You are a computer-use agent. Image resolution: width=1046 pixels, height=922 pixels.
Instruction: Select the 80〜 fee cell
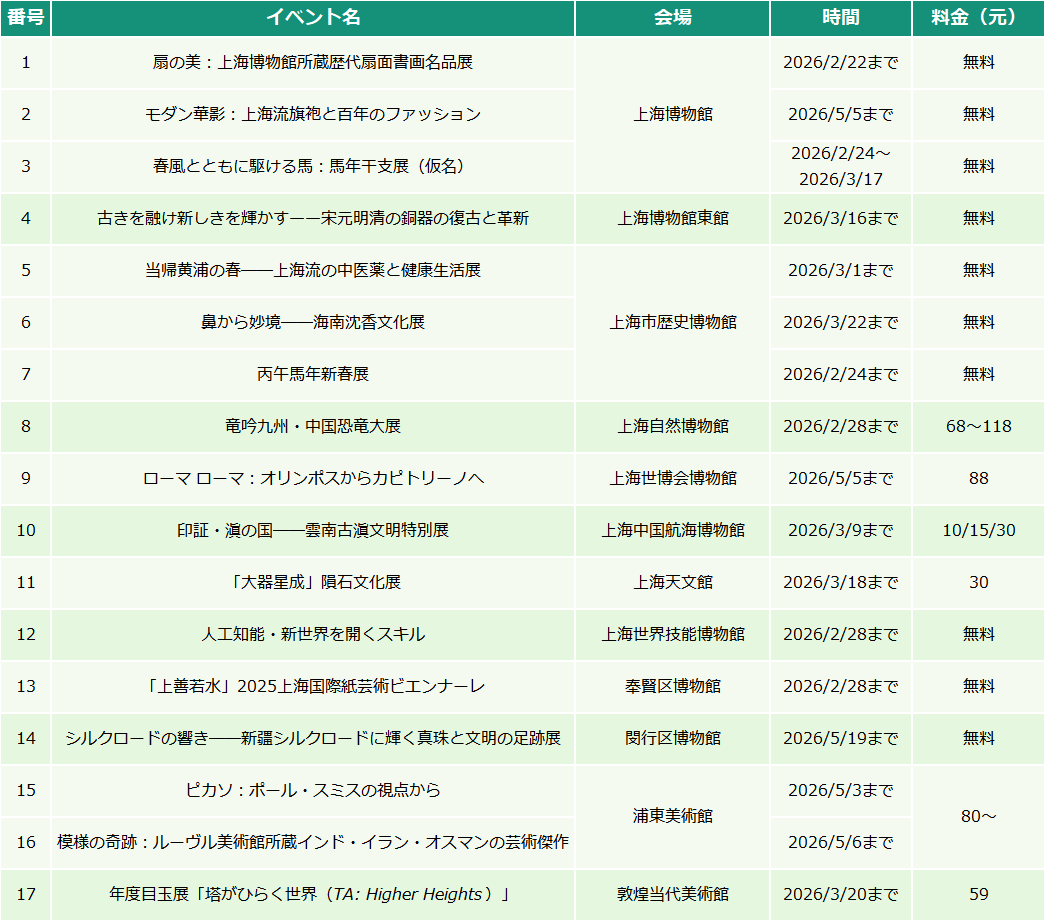(x=977, y=818)
